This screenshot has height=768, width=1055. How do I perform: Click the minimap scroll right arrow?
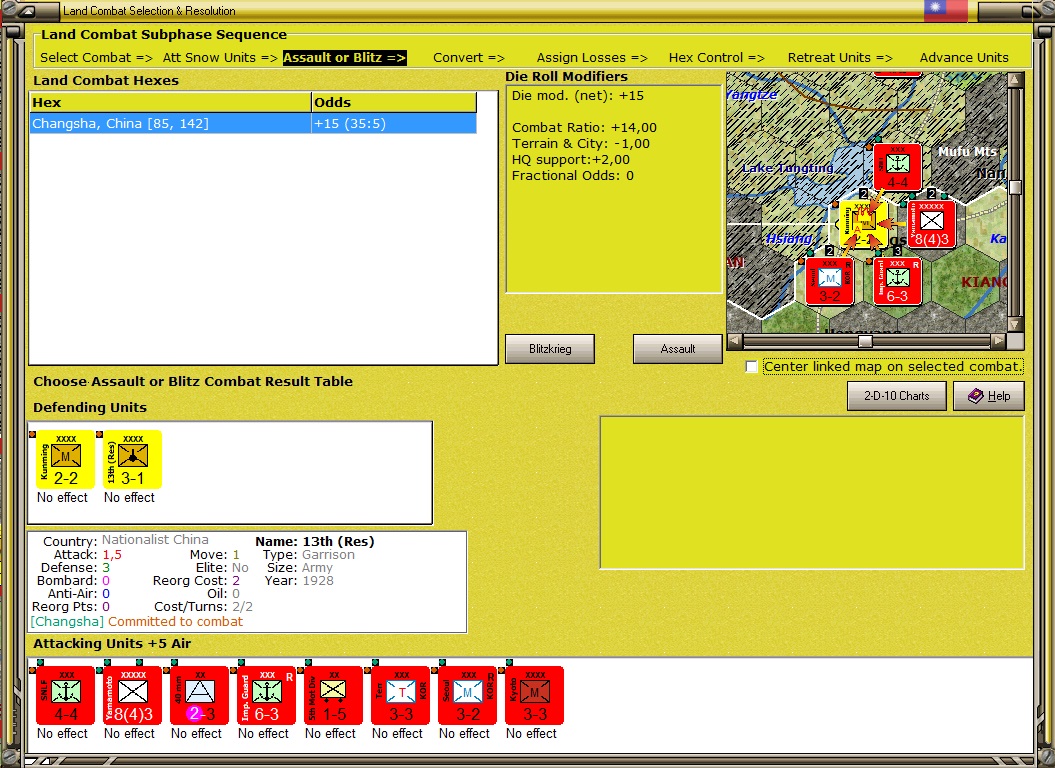pos(999,341)
